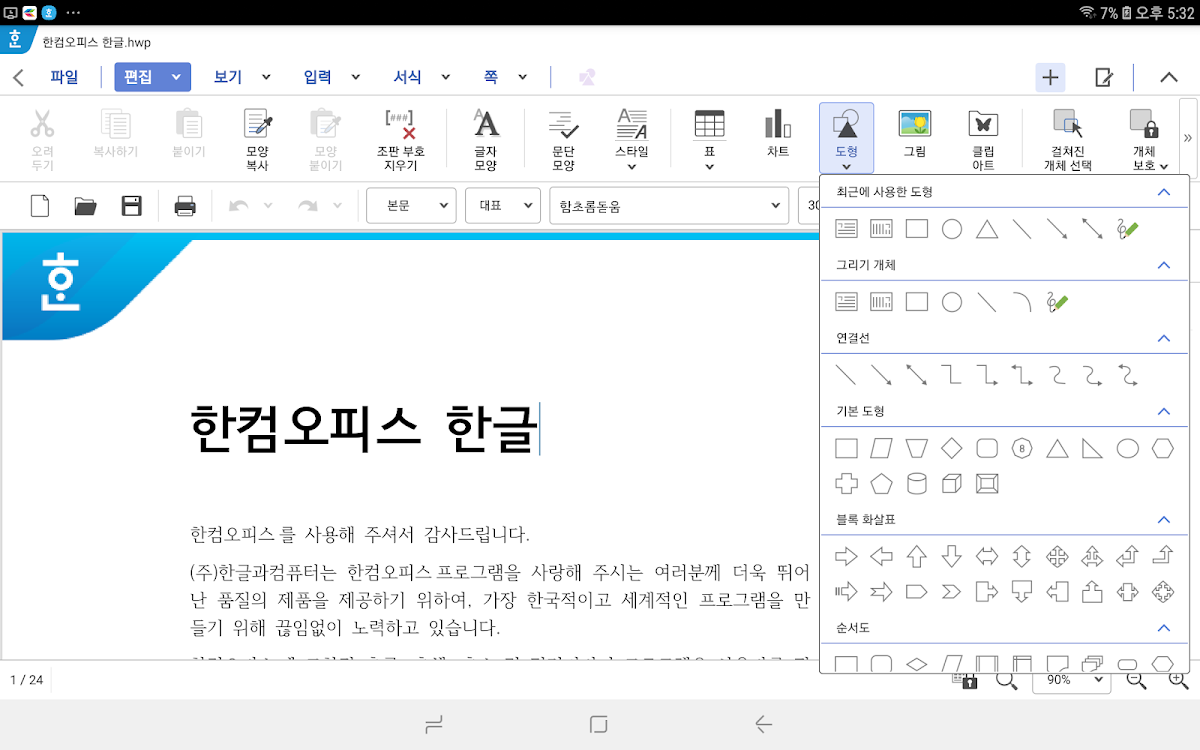This screenshot has width=1200, height=750.
Task: Click the 글자 모양 character format icon
Action: point(485,137)
